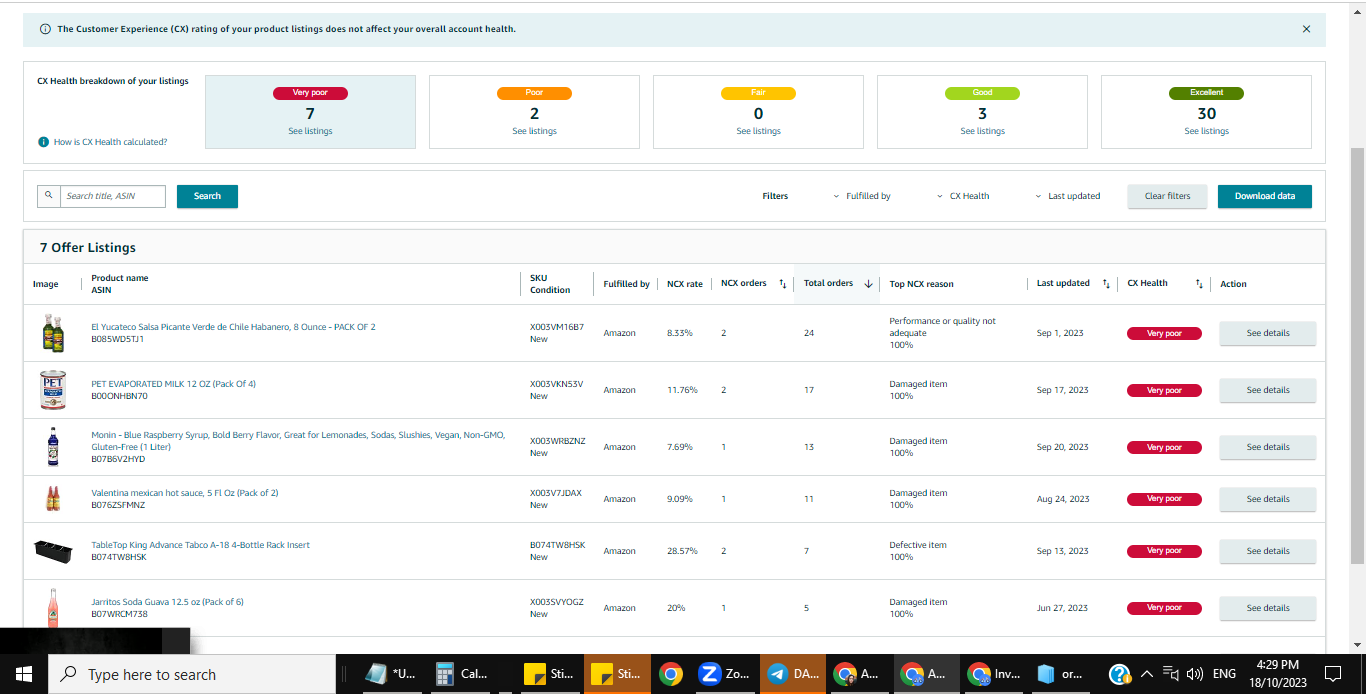This screenshot has width=1366, height=694.
Task: Sort by CX Health column arrows
Action: (x=1199, y=284)
